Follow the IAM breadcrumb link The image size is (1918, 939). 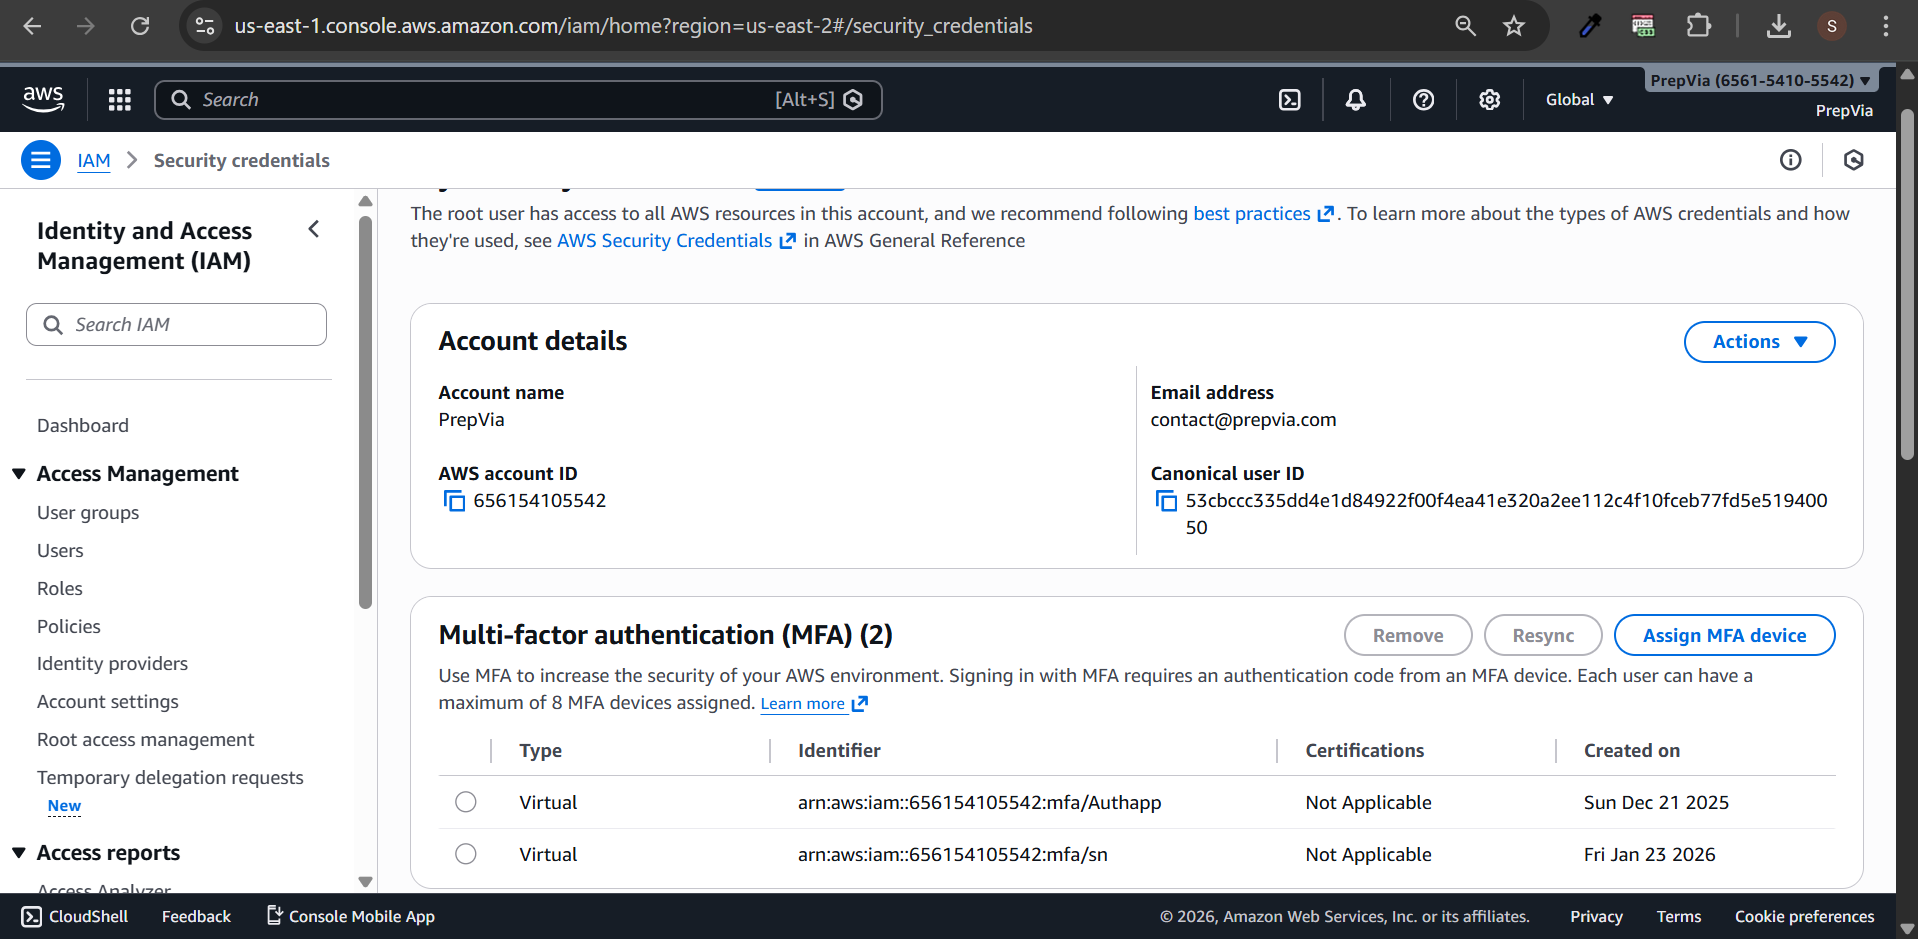tap(94, 160)
